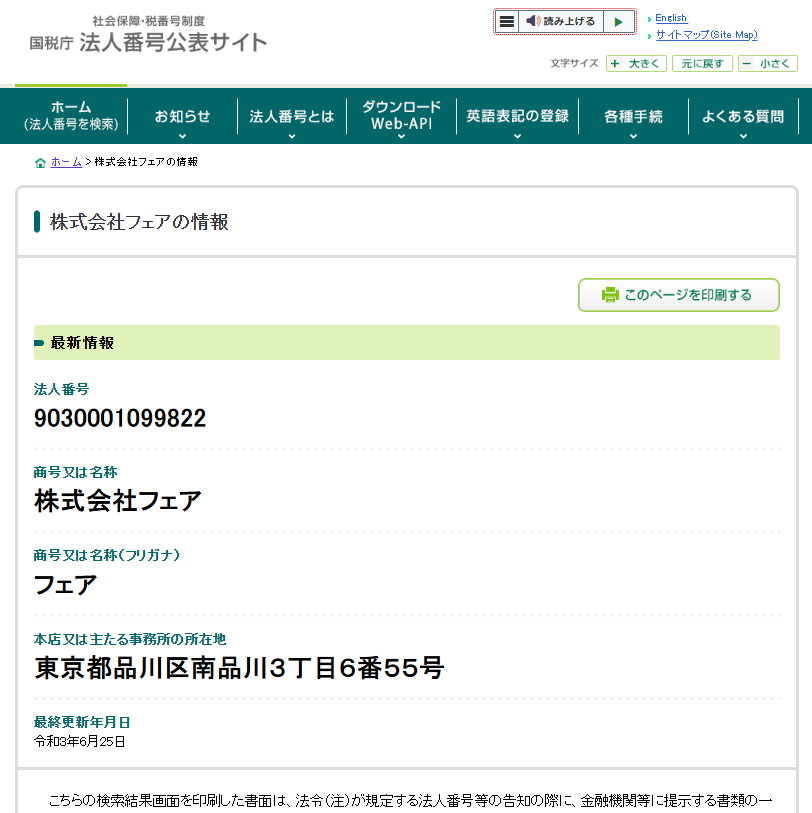Switch to the English site link

[x=670, y=18]
